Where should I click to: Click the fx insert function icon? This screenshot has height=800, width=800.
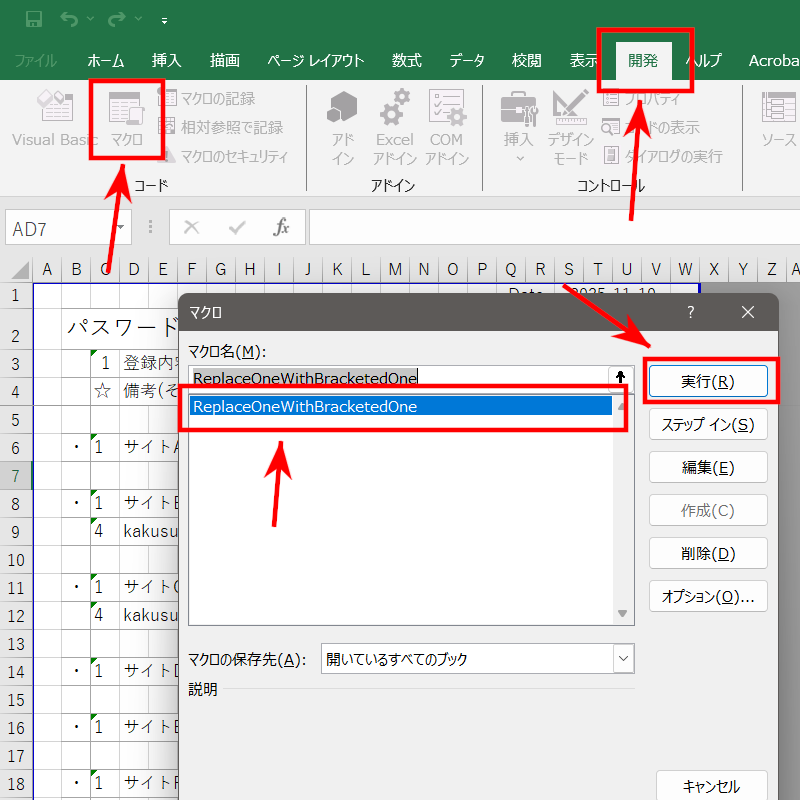tap(282, 228)
